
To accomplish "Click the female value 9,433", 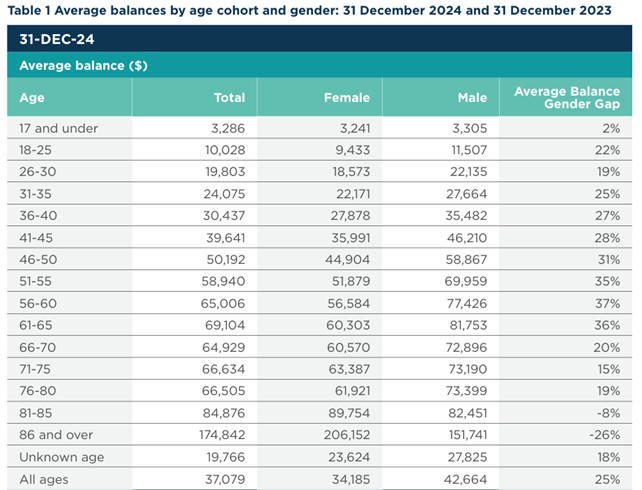I will 353,150.
